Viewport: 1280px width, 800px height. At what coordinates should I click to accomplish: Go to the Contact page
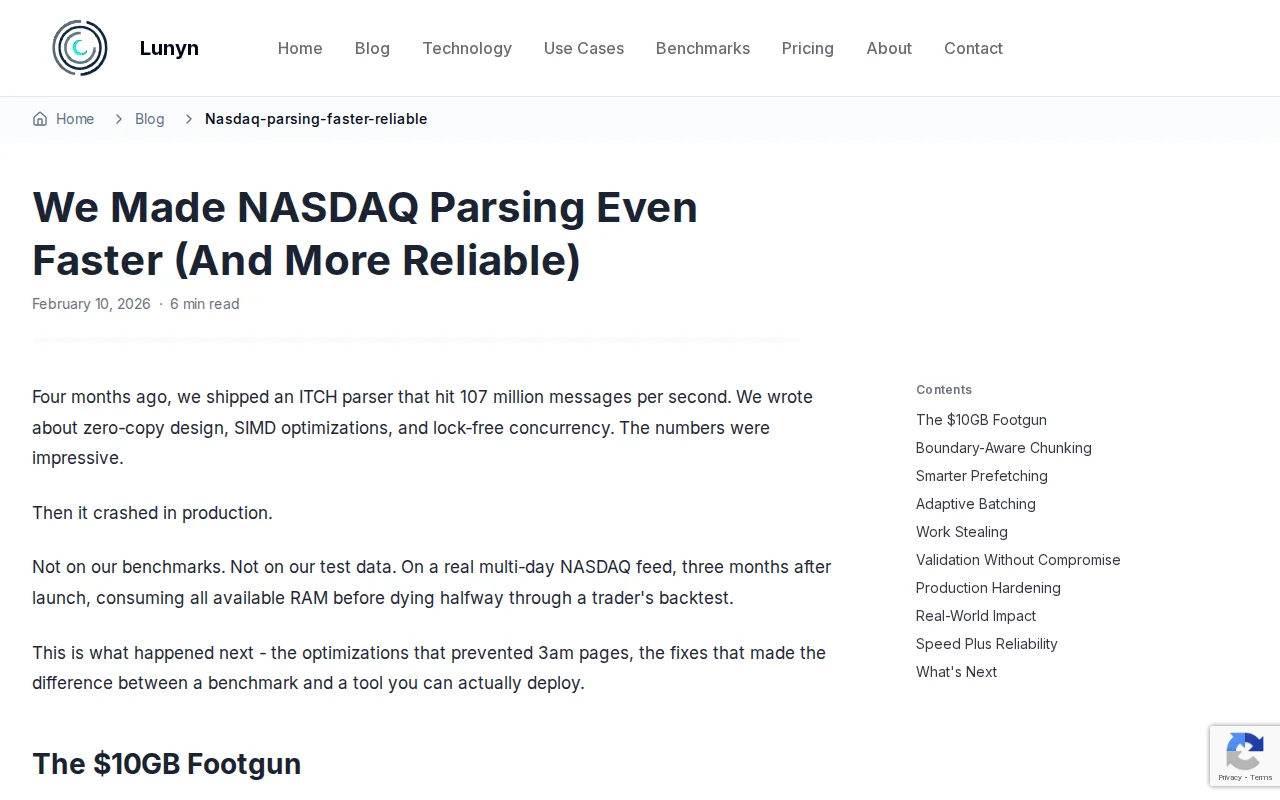click(x=973, y=48)
